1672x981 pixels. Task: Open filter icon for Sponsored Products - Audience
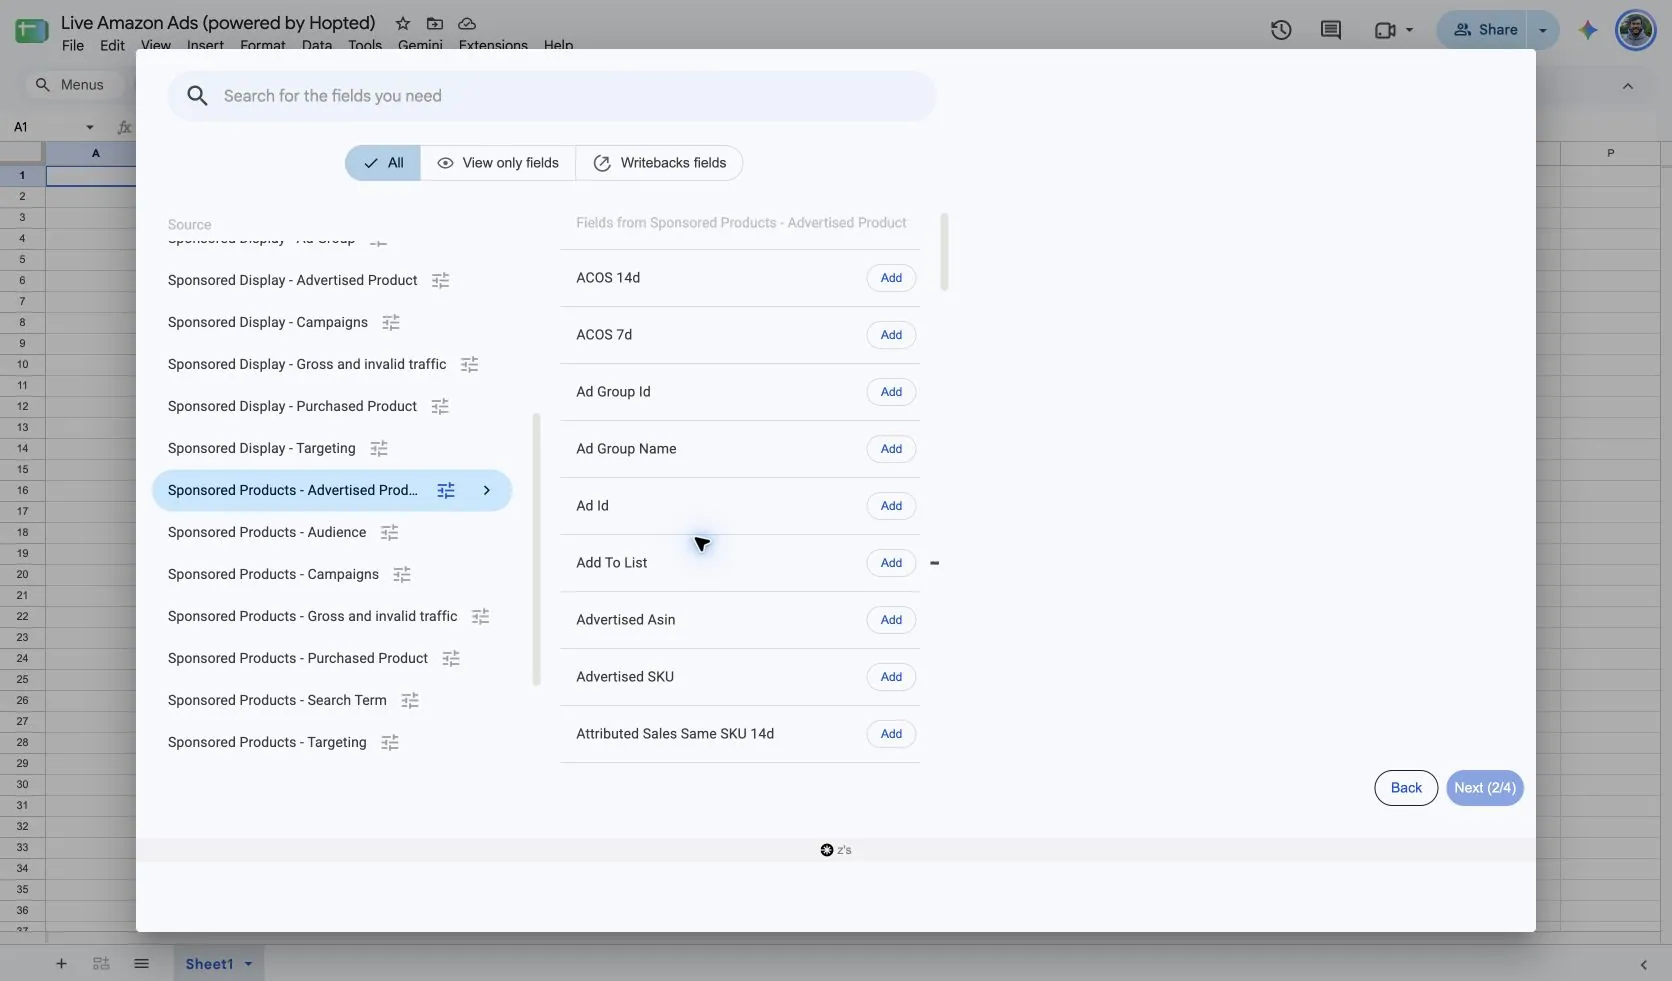390,533
